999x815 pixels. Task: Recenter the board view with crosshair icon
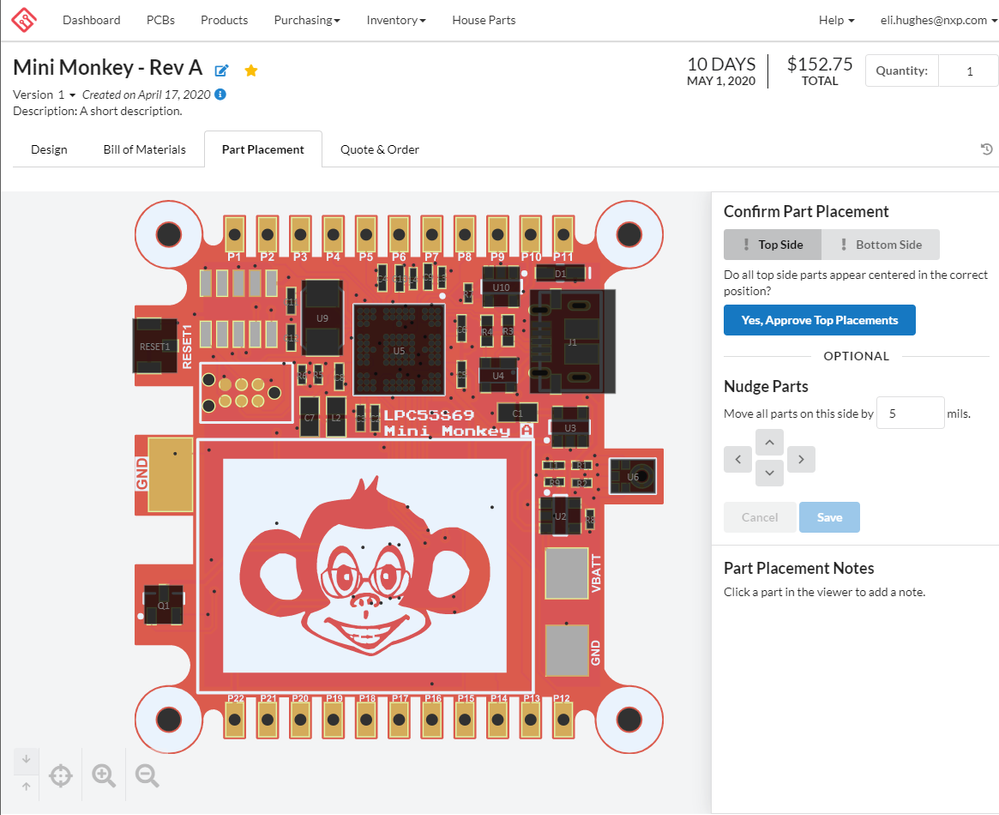click(x=60, y=774)
